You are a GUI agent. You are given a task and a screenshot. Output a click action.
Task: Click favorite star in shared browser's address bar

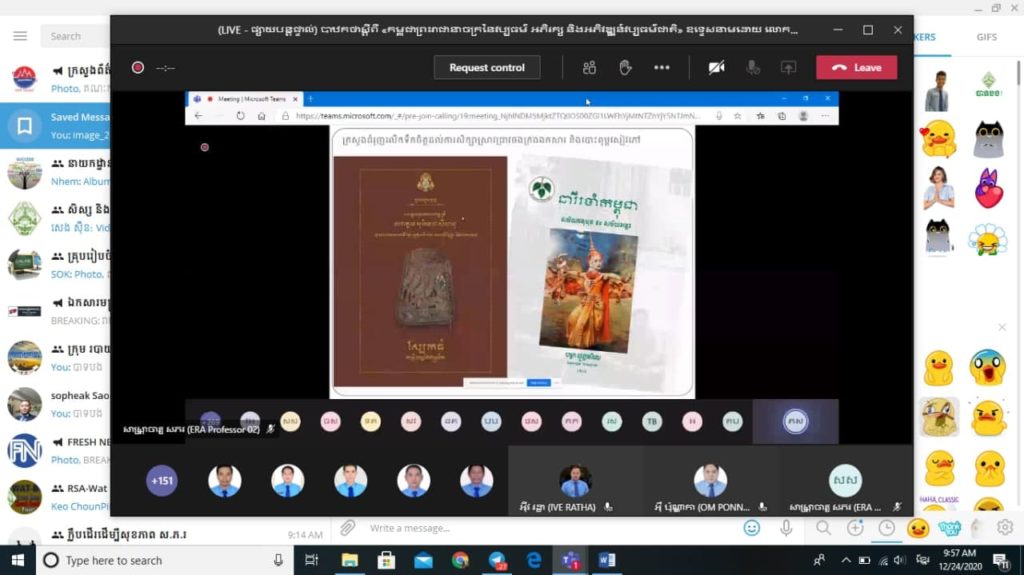tap(737, 116)
